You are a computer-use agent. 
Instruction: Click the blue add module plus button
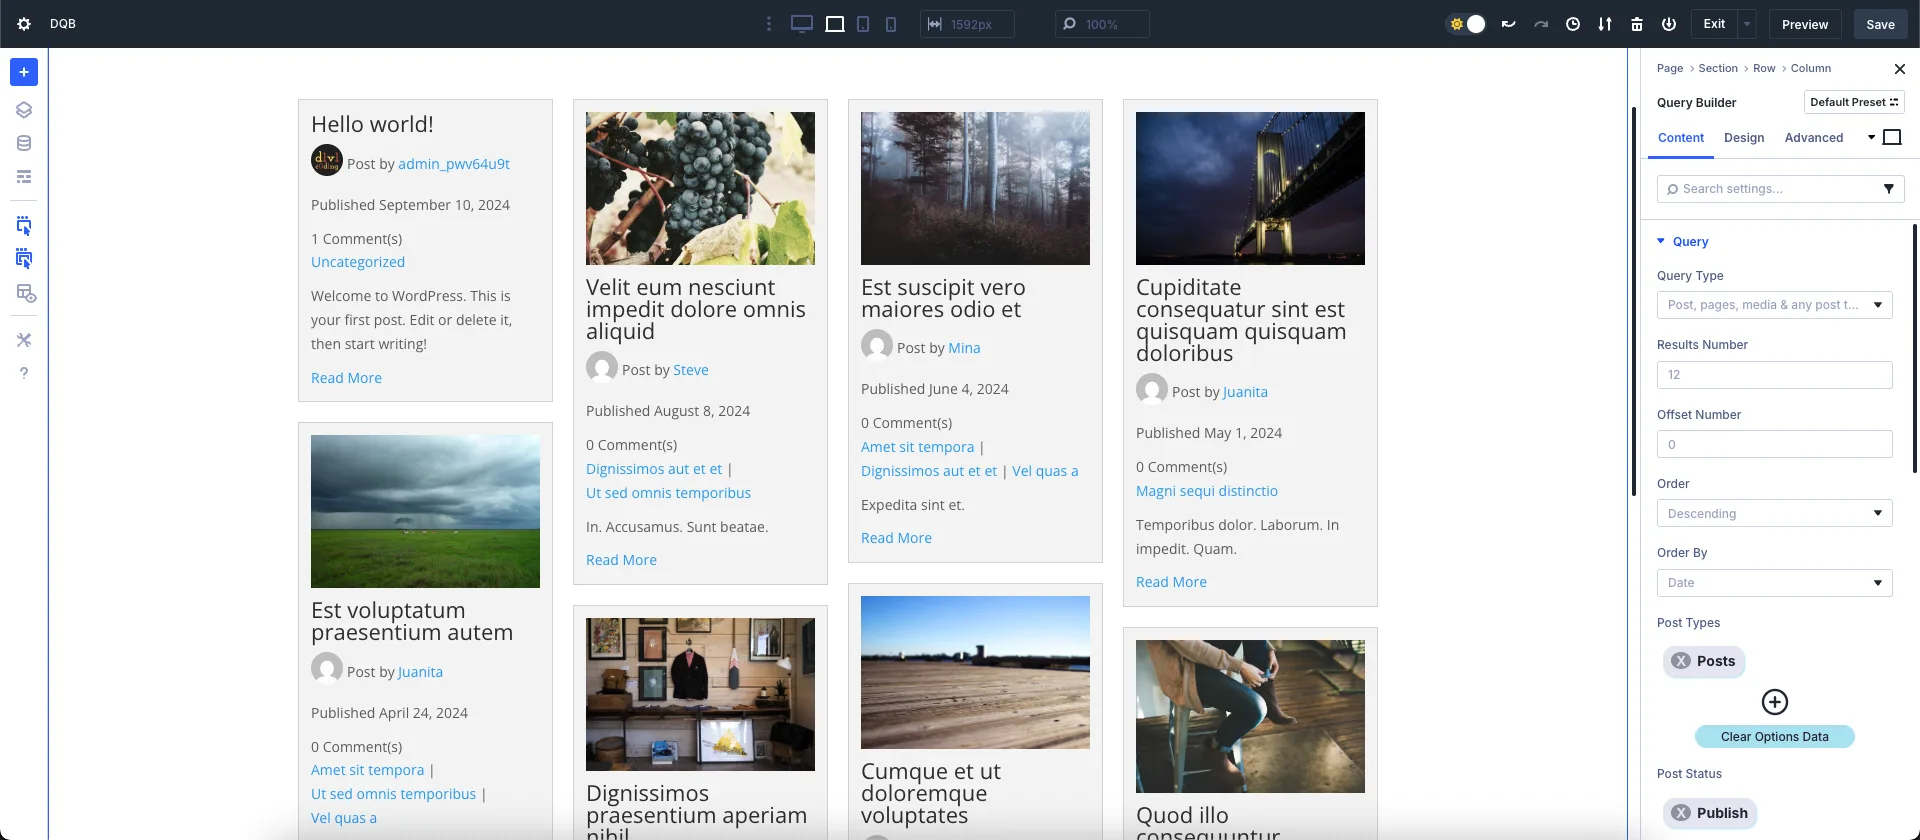click(24, 72)
